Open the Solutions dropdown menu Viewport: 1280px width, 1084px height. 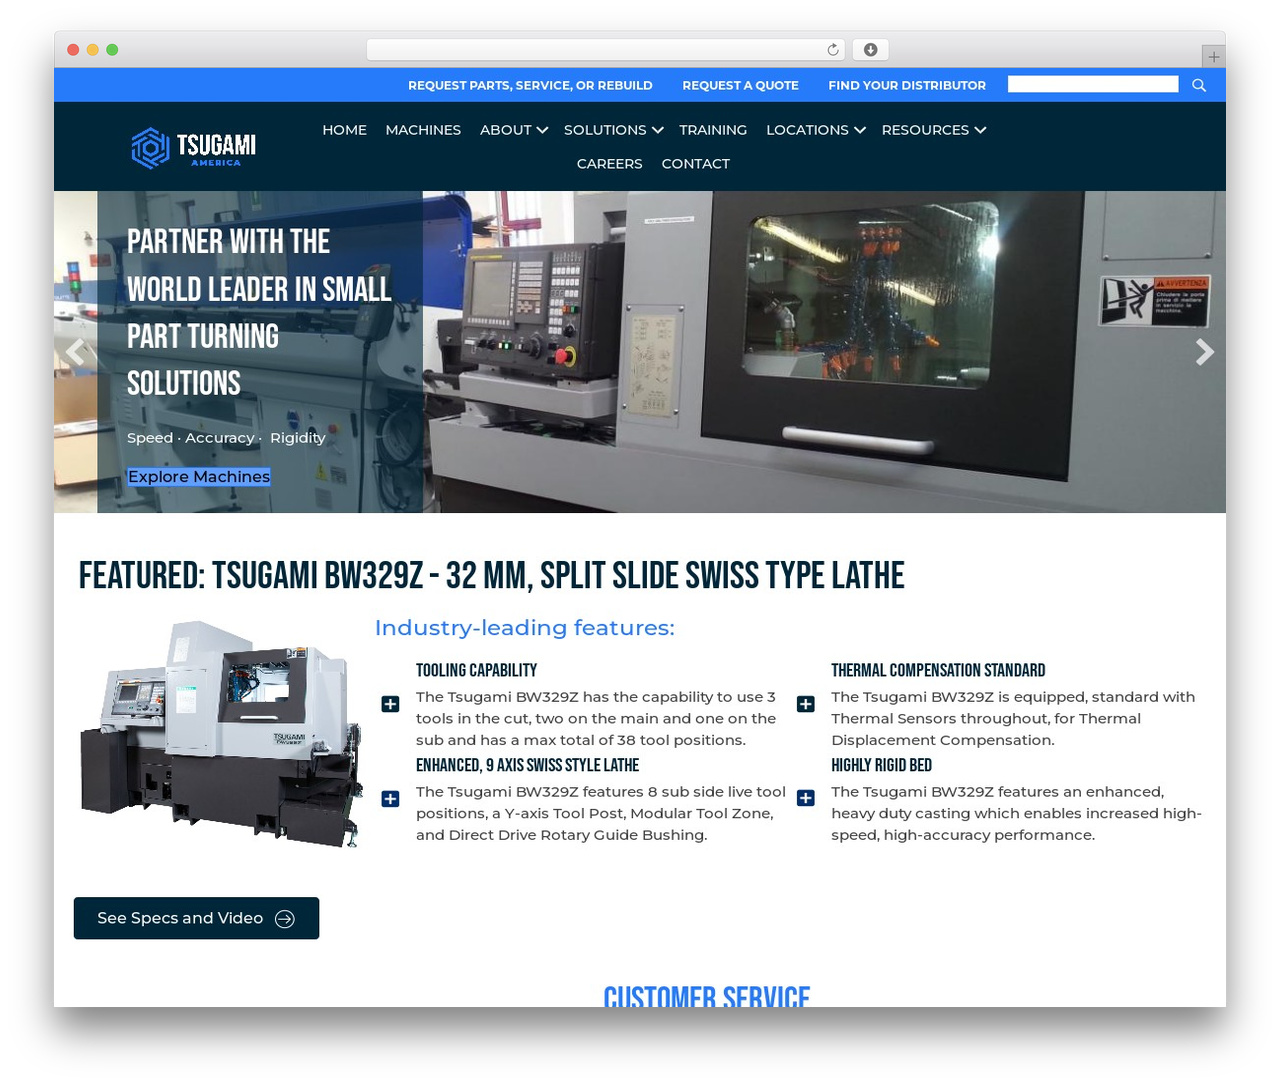point(613,130)
